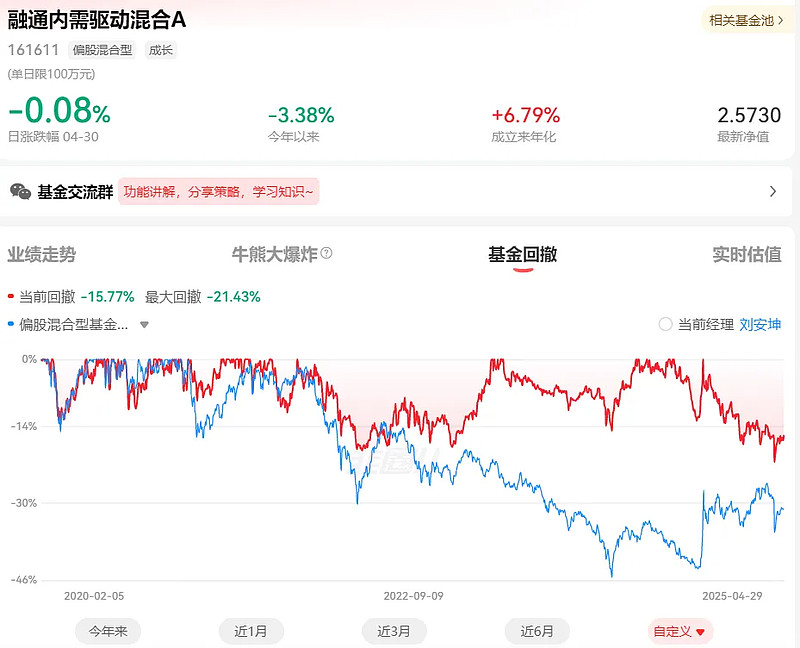800x648 pixels.
Task: Switch to the 实时估值 tab
Action: pos(747,254)
